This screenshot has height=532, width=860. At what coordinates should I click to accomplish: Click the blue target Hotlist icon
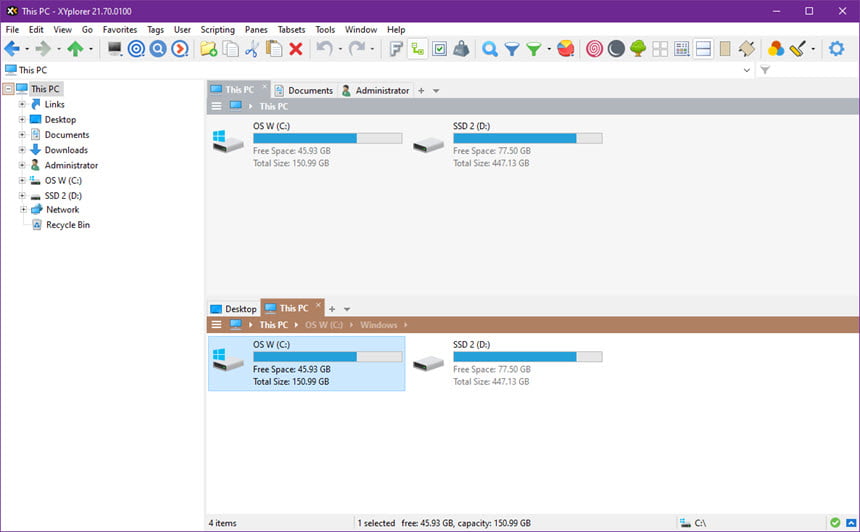(136, 49)
